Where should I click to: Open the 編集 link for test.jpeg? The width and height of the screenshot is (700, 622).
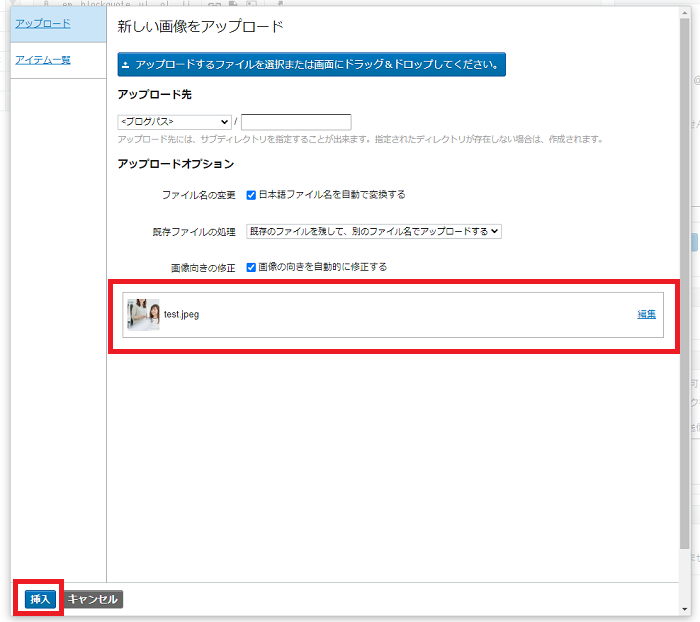646,314
